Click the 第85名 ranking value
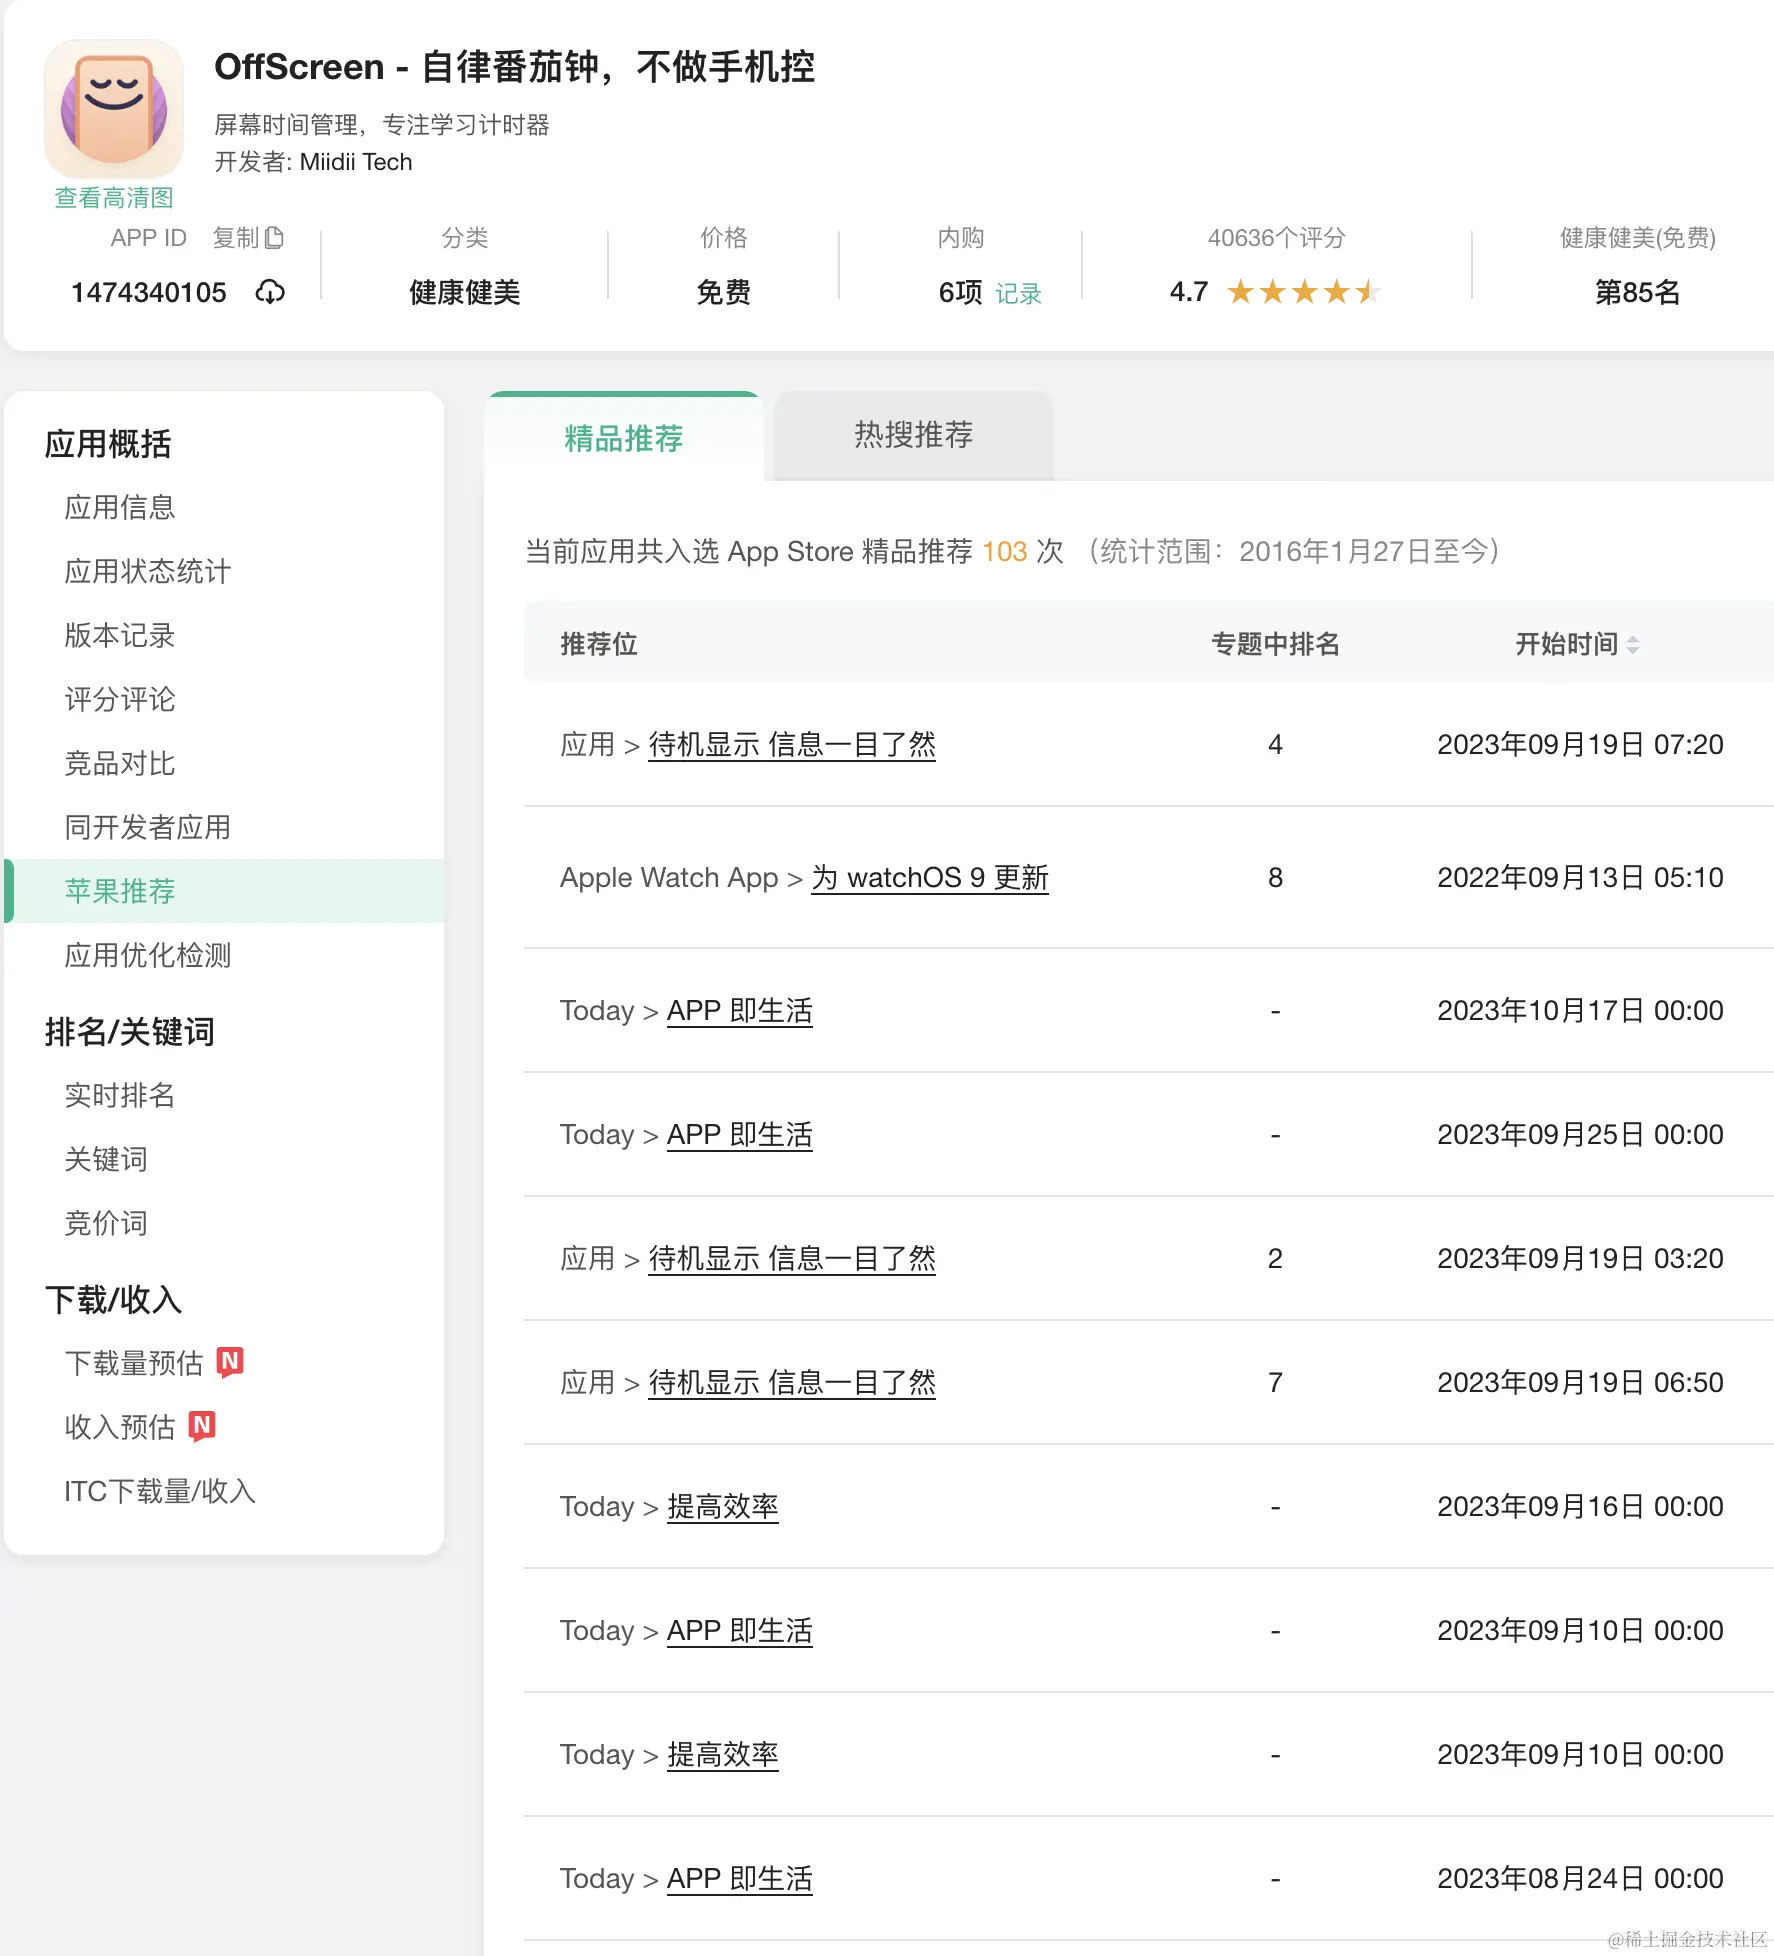The height and width of the screenshot is (1956, 1774). click(1637, 293)
